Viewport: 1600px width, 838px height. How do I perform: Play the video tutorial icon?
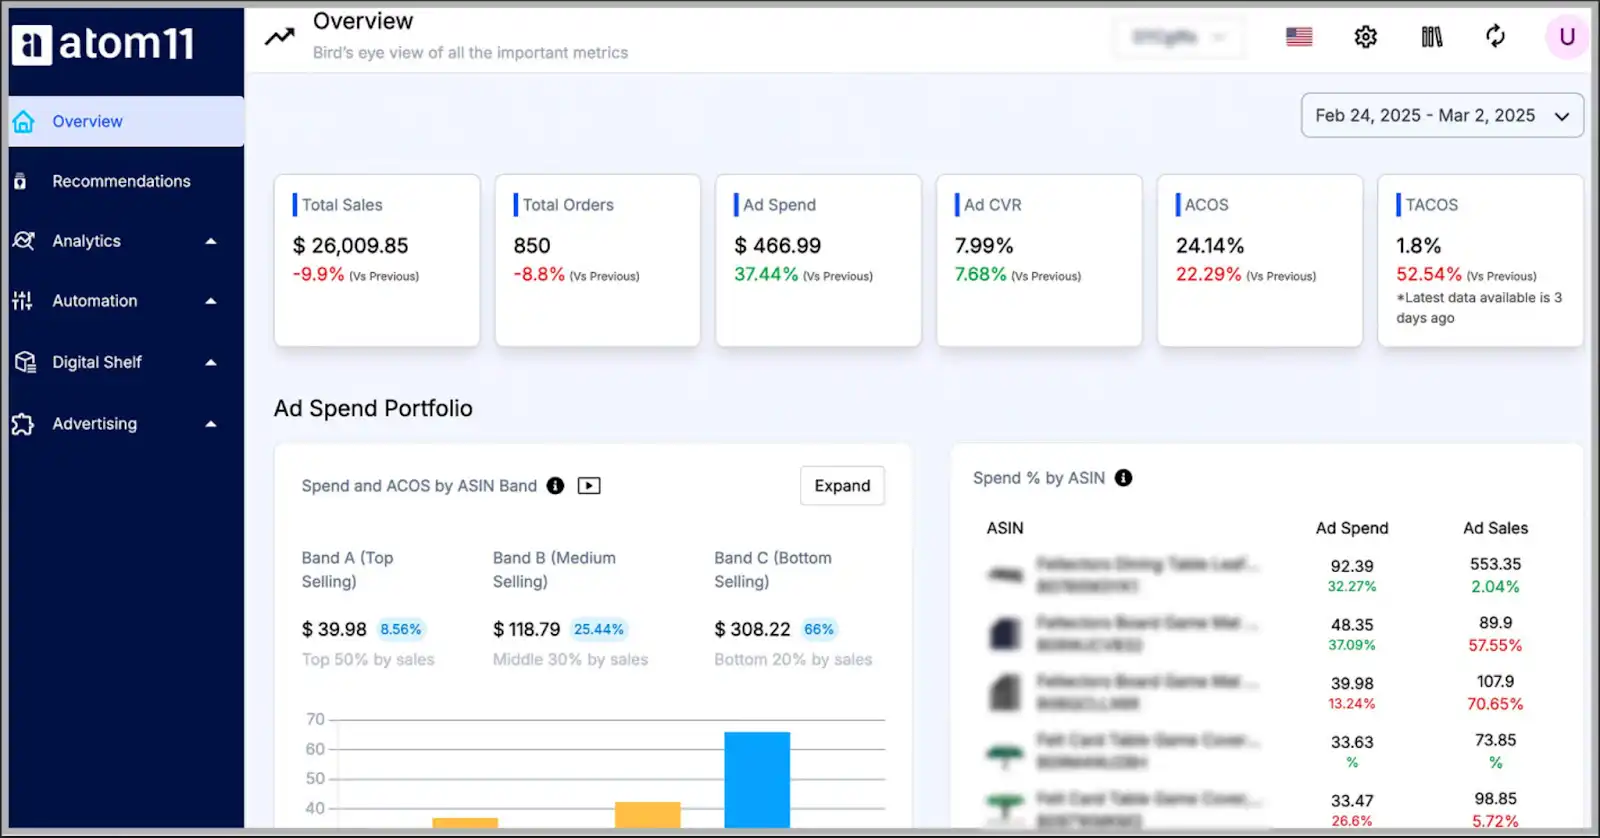(x=589, y=486)
